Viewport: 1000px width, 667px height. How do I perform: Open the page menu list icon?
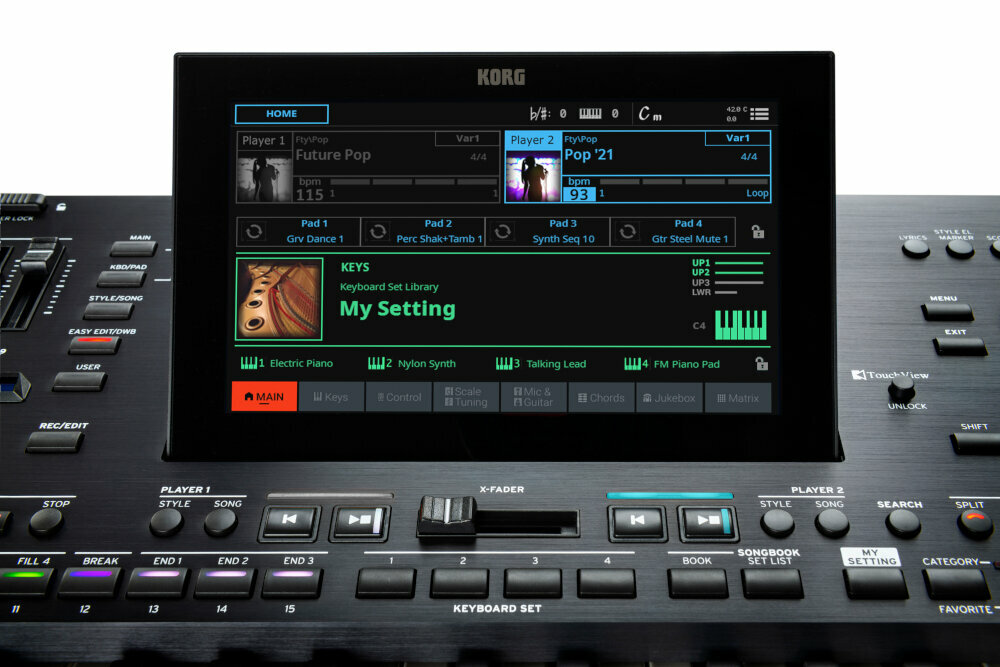click(x=759, y=114)
